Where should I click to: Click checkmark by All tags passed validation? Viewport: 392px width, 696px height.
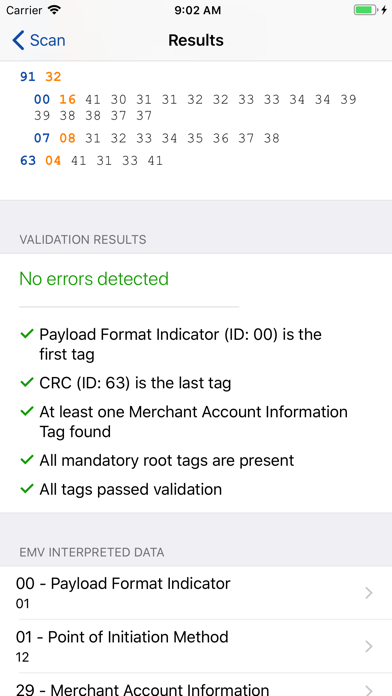click(27, 489)
